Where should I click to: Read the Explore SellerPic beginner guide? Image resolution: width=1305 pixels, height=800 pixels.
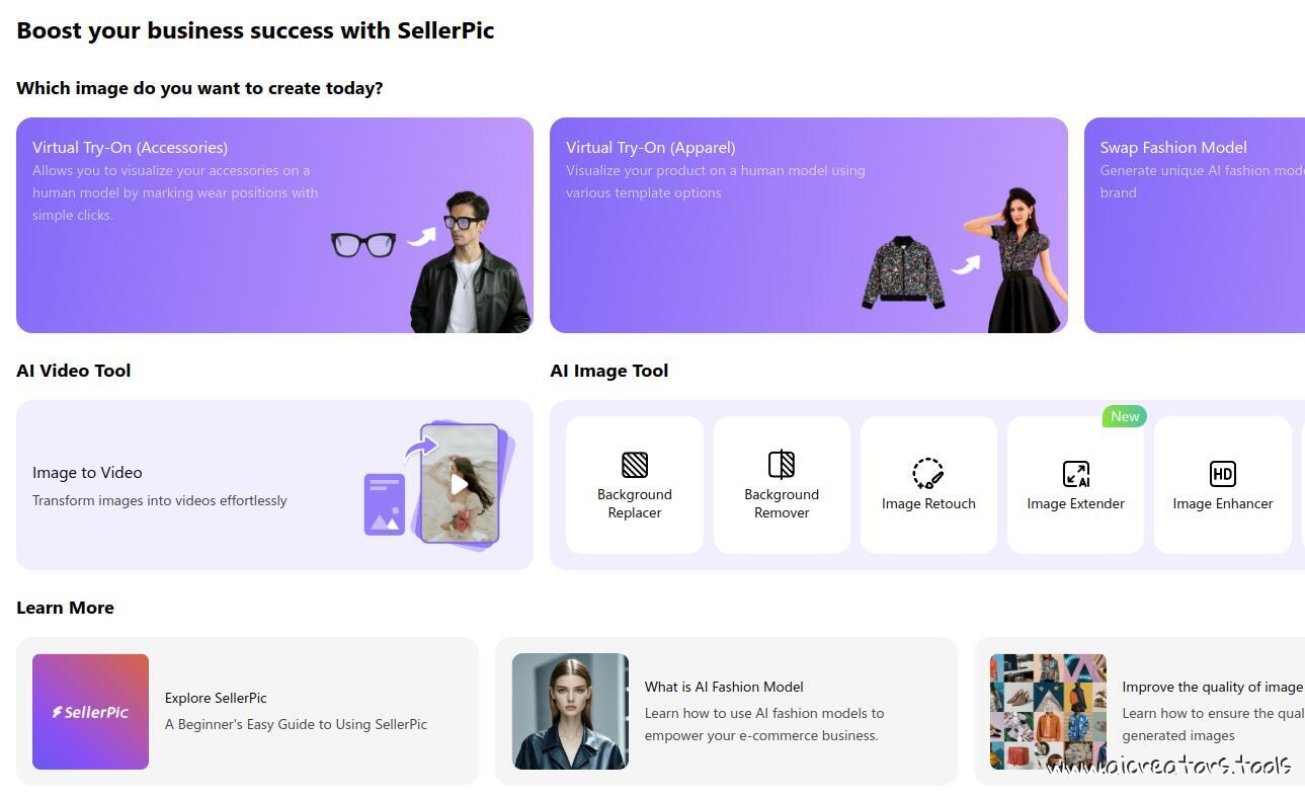tap(295, 711)
